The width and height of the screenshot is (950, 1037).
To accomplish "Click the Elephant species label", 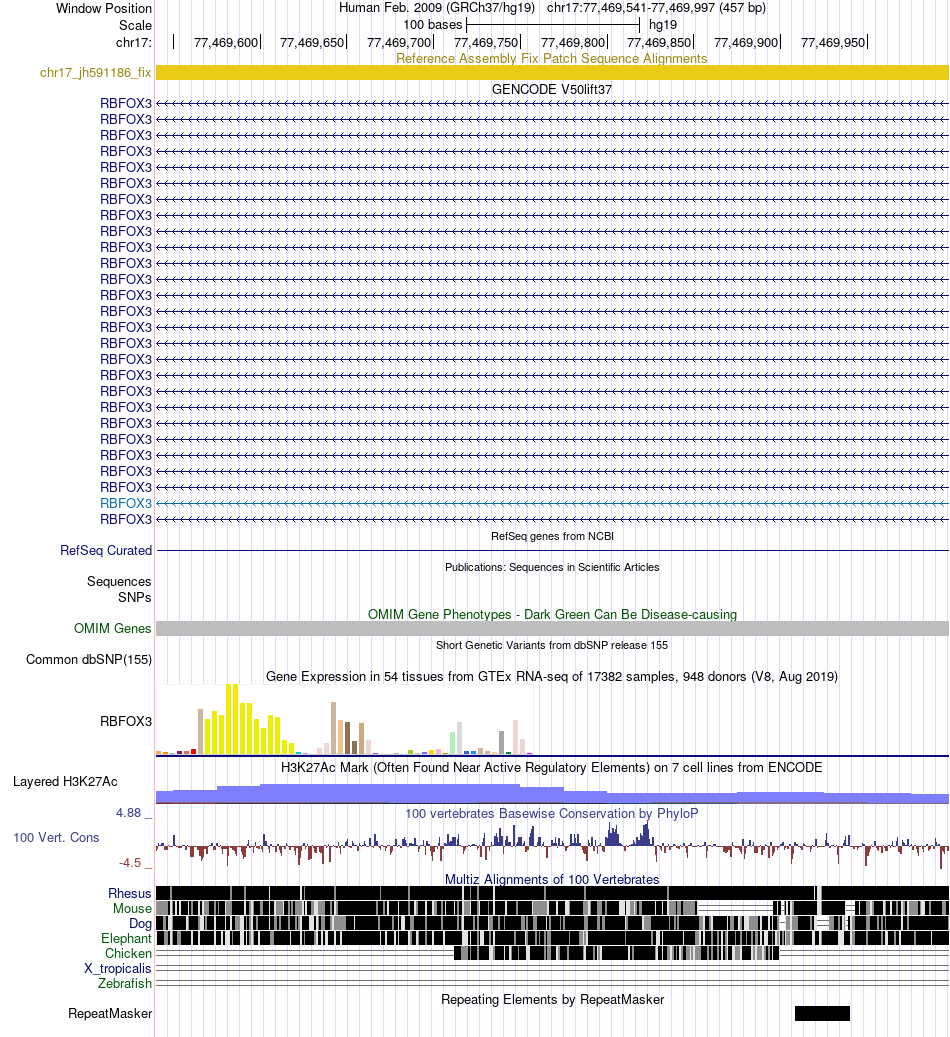I will pyautogui.click(x=126, y=938).
